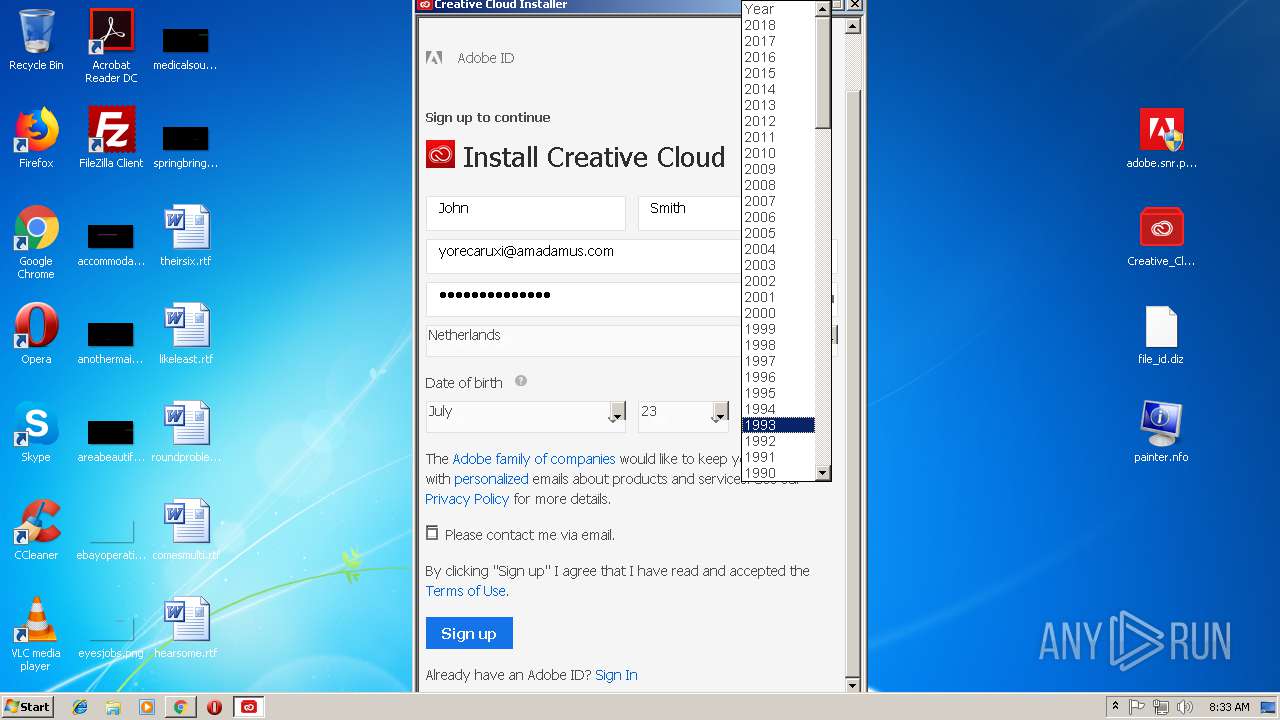This screenshot has height=720, width=1280.
Task: Switch to Creative Cloud taskbar button
Action: tap(248, 707)
